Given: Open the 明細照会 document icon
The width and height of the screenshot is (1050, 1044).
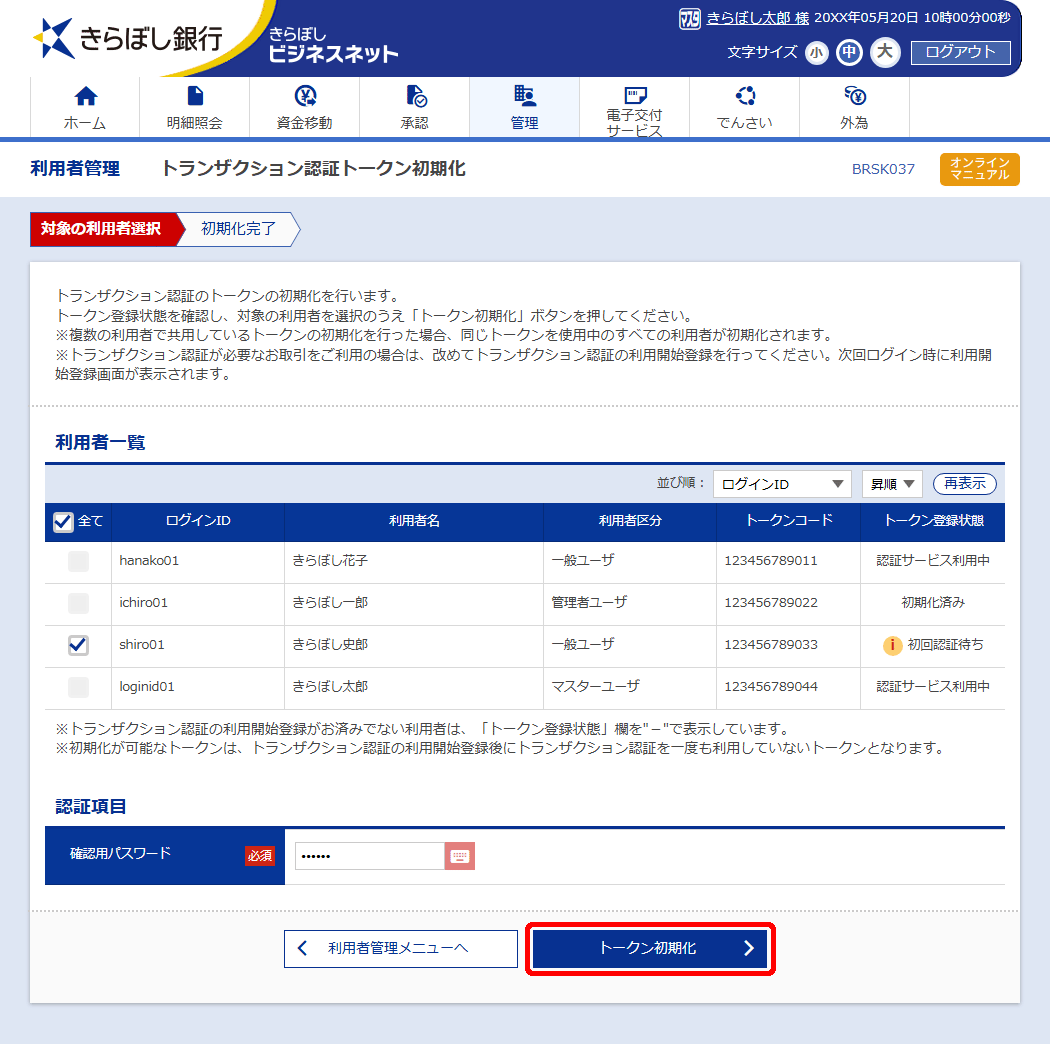Looking at the screenshot, I should point(195,96).
